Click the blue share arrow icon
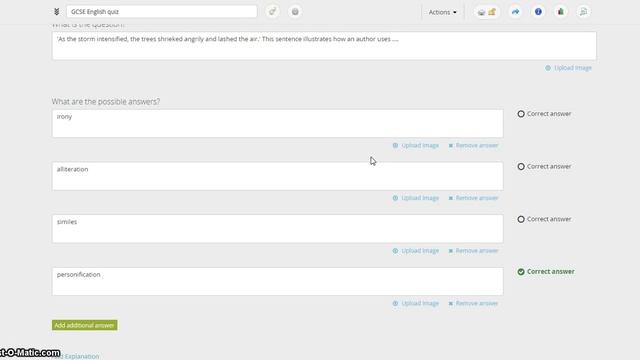 click(516, 12)
